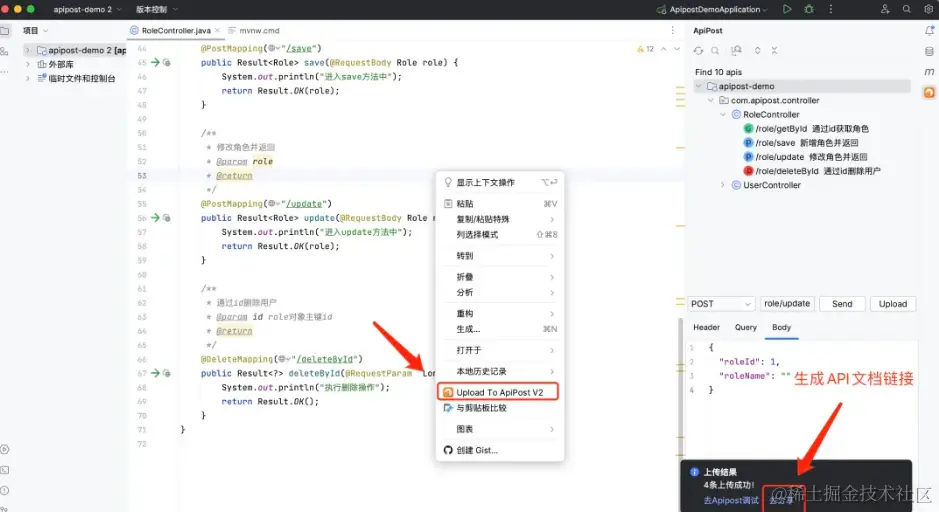939x512 pixels.
Task: Click the Send button
Action: tap(842, 304)
